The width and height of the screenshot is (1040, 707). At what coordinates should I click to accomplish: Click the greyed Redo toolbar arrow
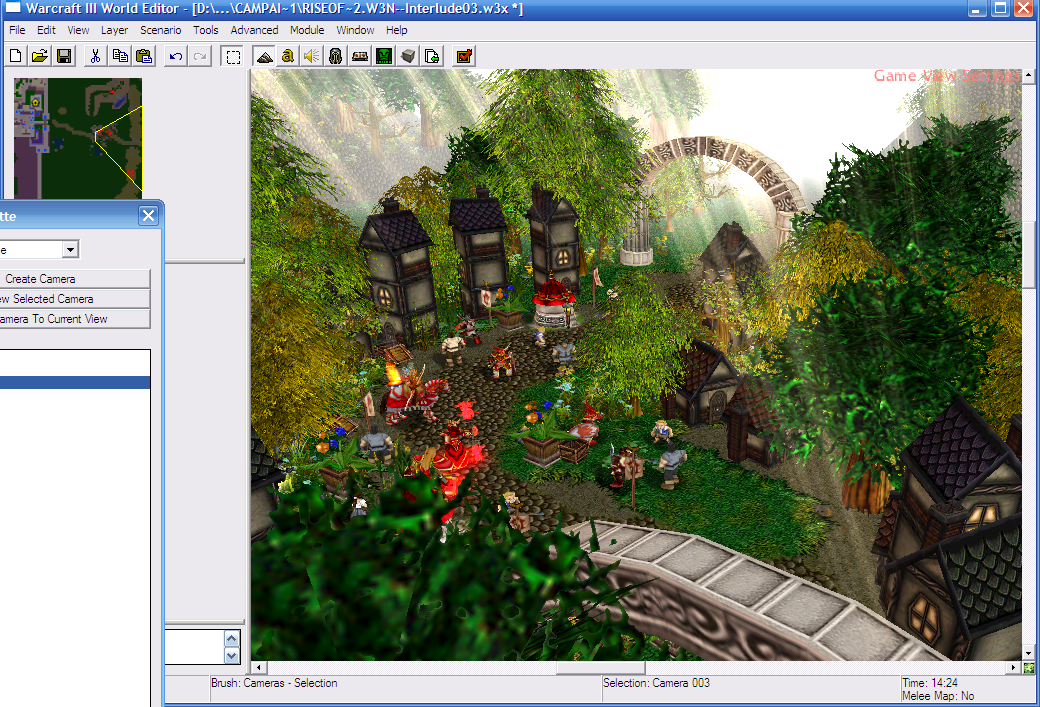click(200, 56)
